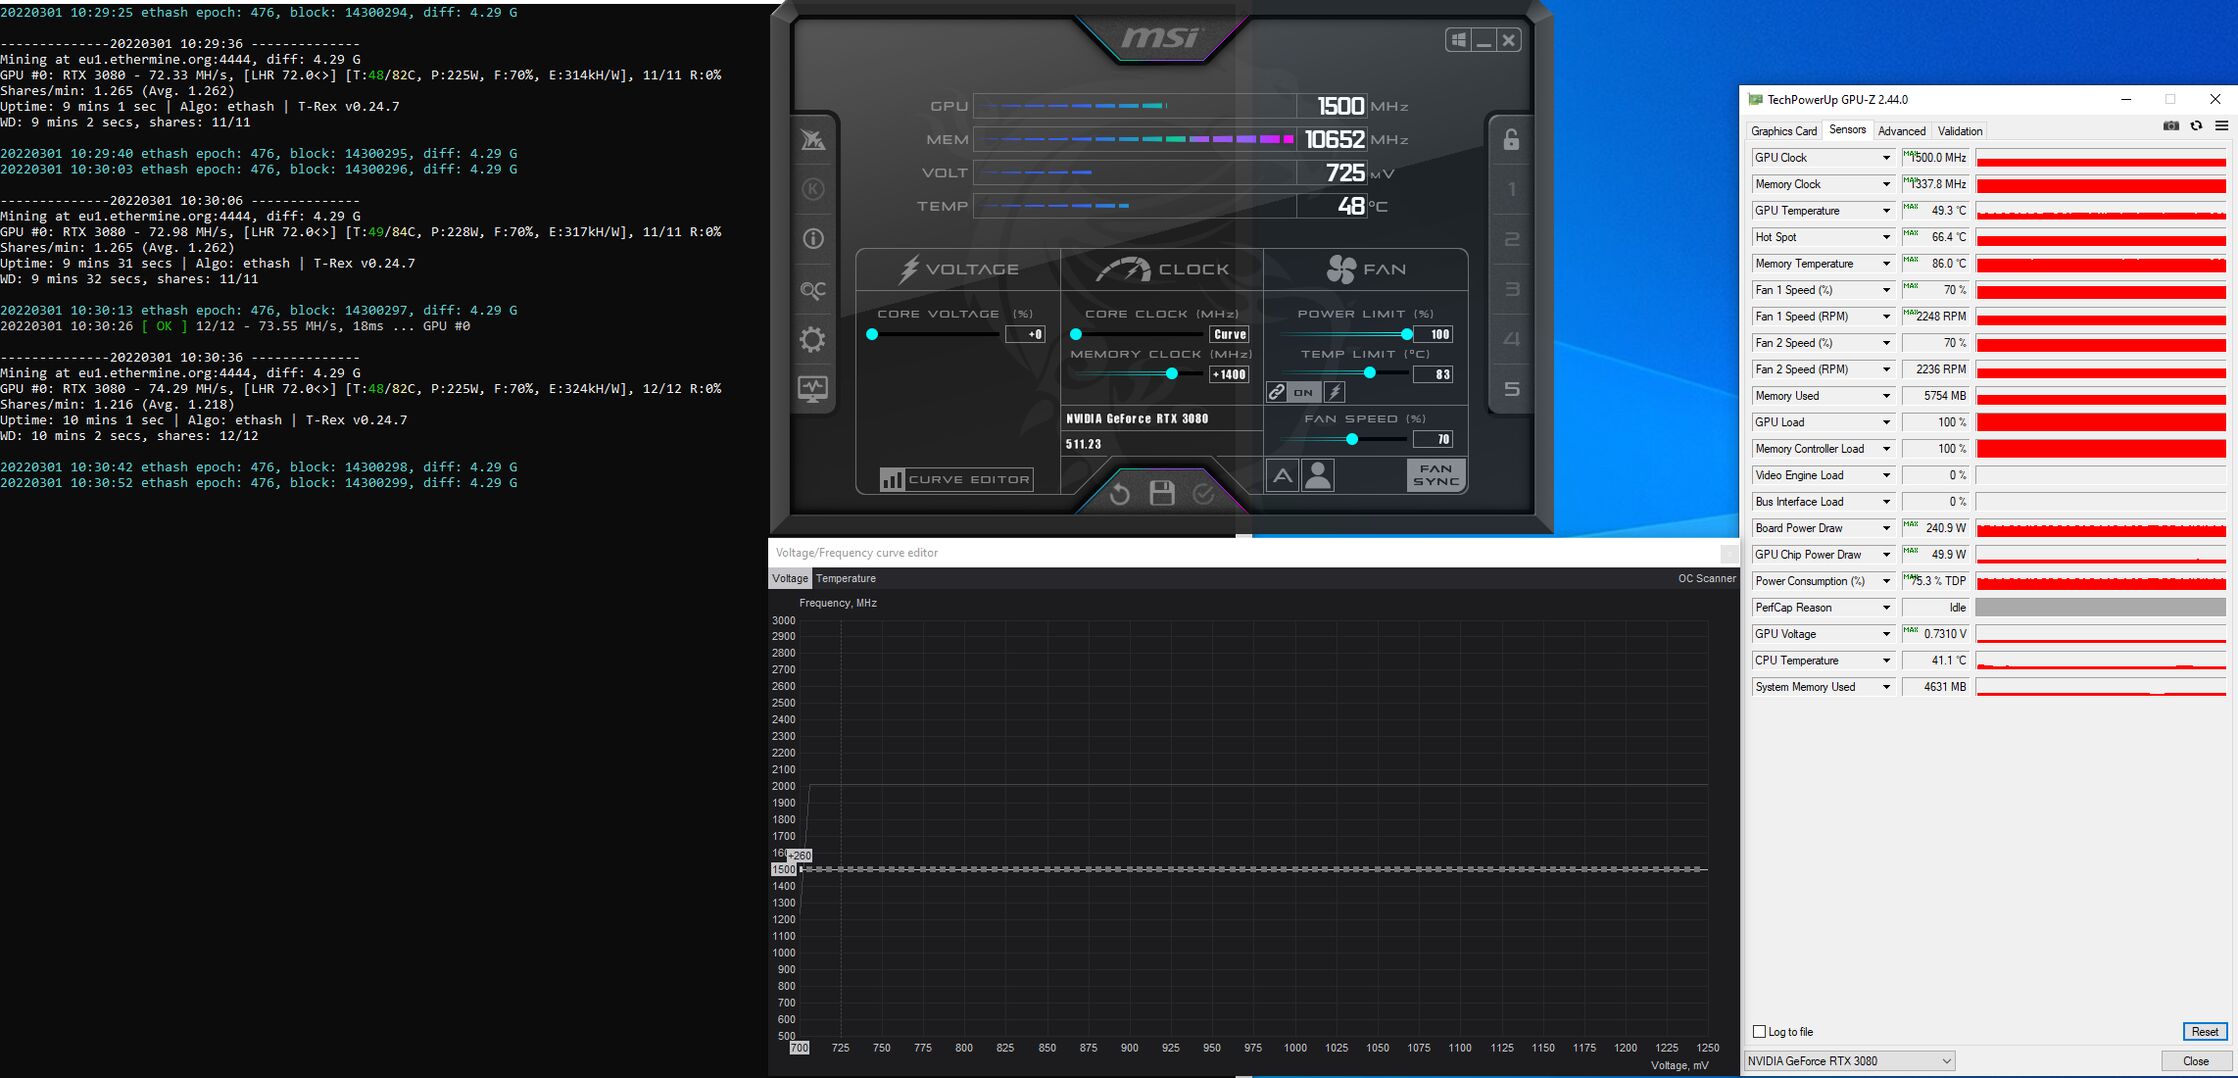Viewport: 2238px width, 1078px height.
Task: Open the NVIDIA GeForce RTX 3080 device selector
Action: click(x=1850, y=1061)
